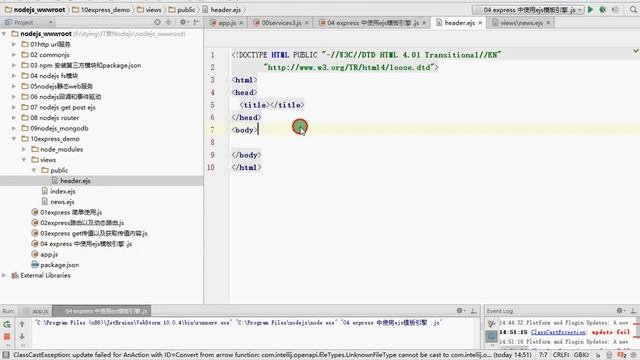Click the views breadcrumb in navigation bar
The width and height of the screenshot is (640, 360).
(149, 9)
